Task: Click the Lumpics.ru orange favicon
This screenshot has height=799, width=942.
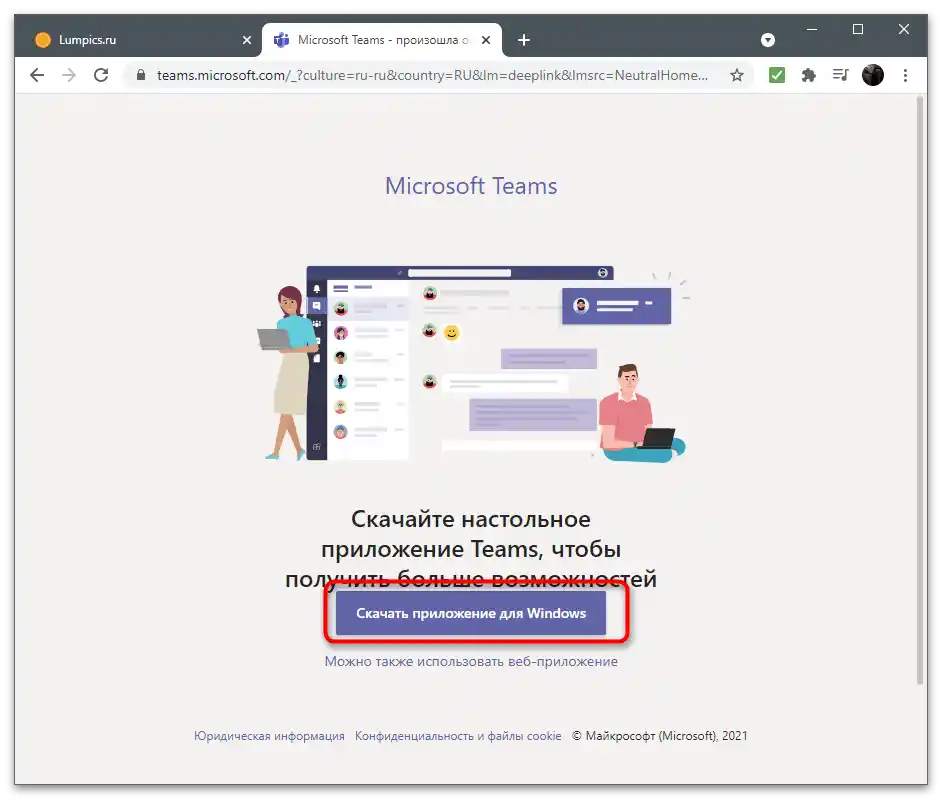Action: [x=43, y=40]
